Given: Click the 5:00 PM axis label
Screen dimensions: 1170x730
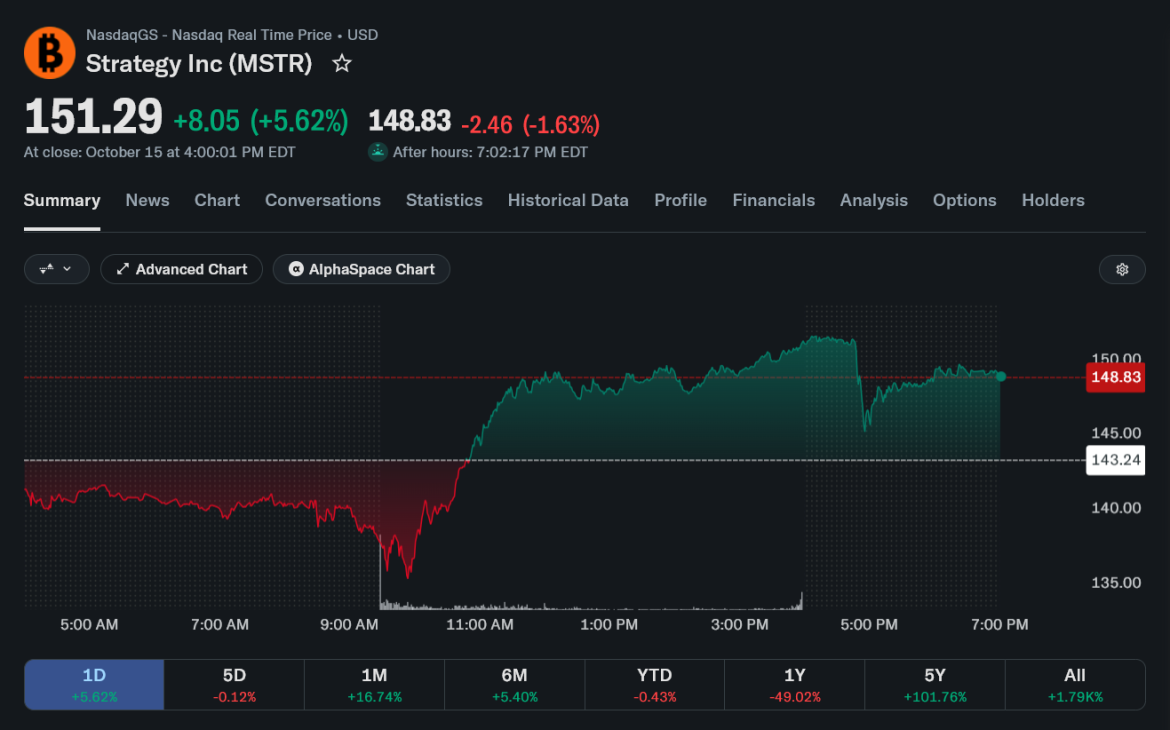Looking at the screenshot, I should point(869,625).
